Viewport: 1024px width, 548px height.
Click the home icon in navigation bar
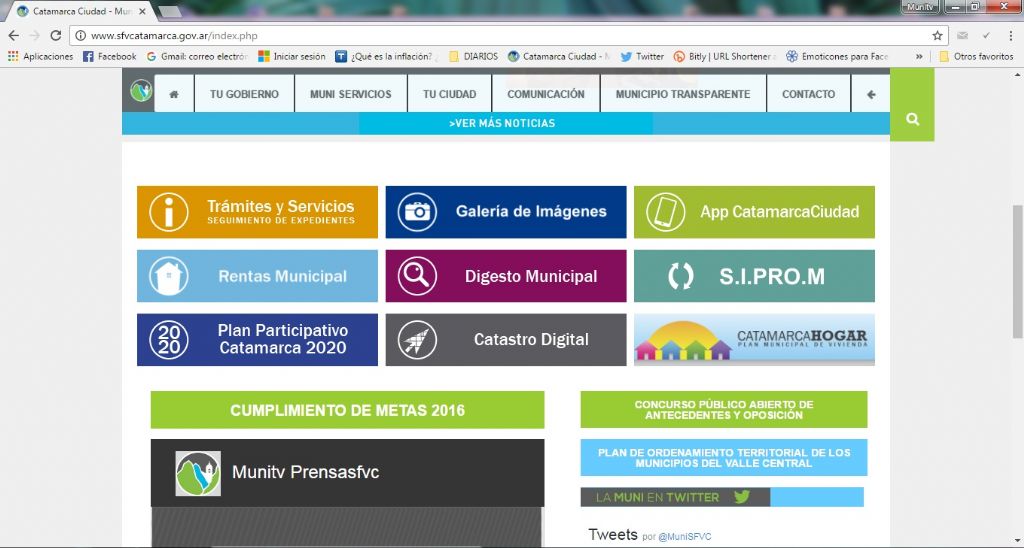click(174, 94)
